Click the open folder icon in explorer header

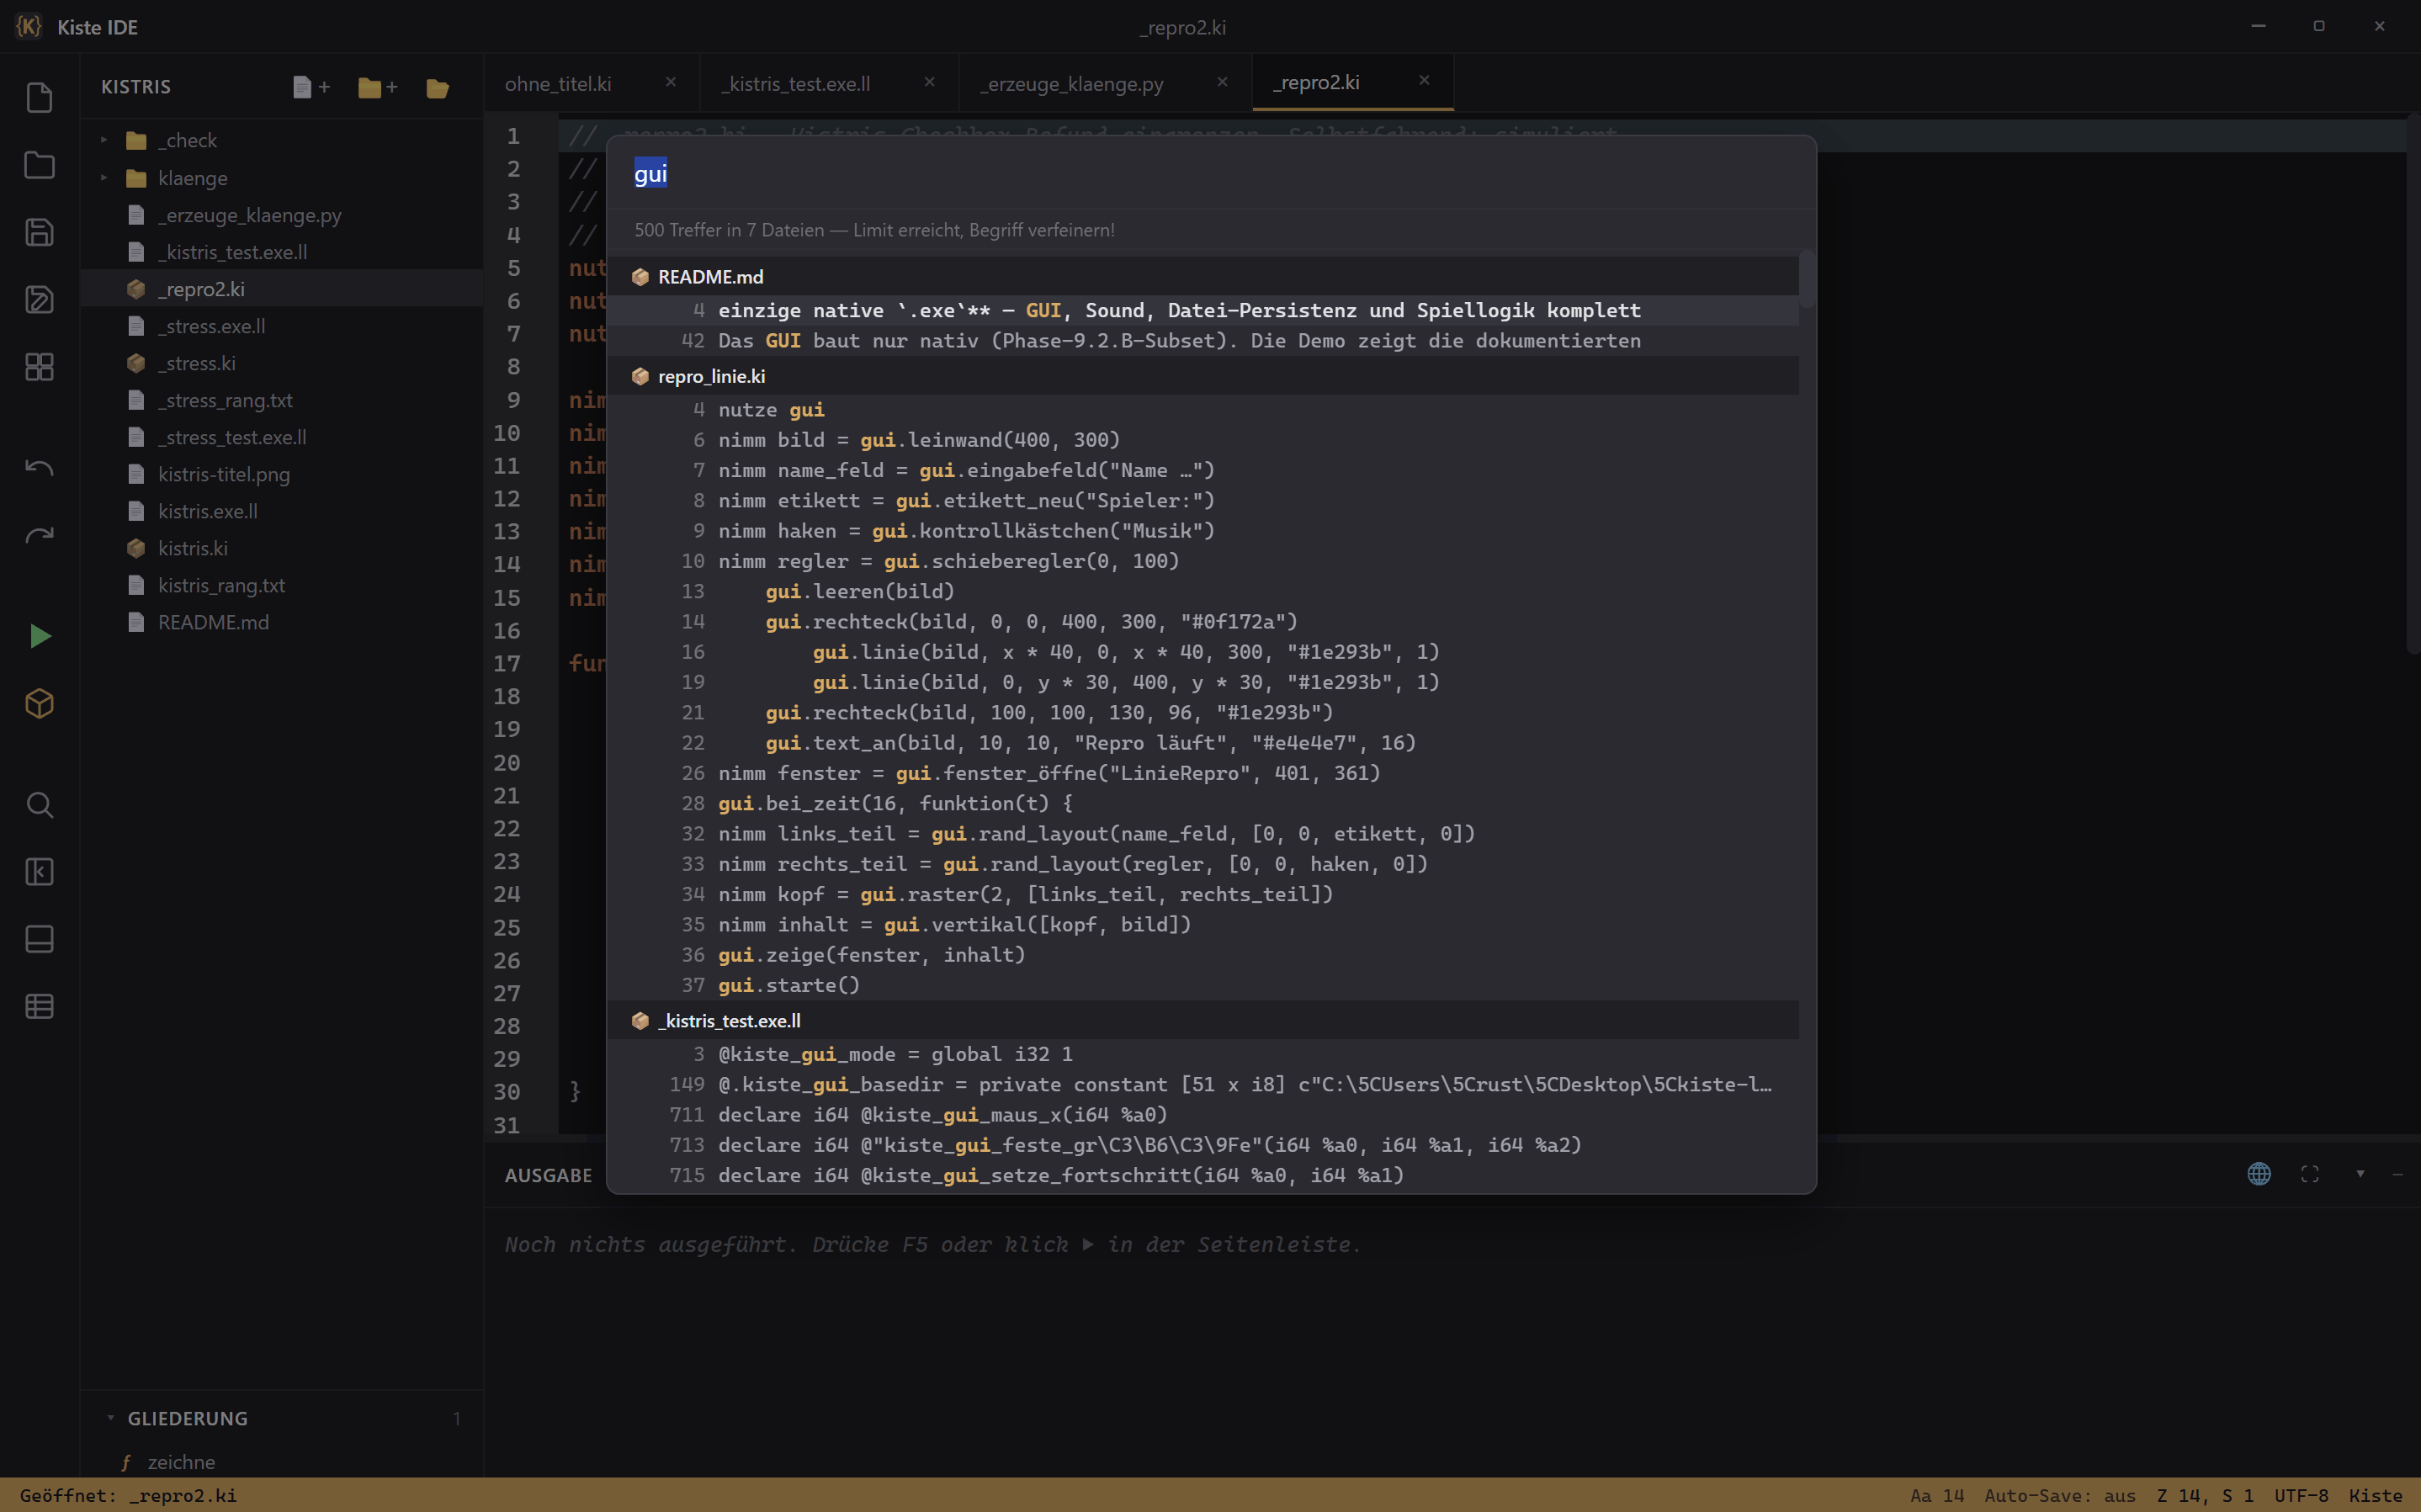(x=437, y=88)
